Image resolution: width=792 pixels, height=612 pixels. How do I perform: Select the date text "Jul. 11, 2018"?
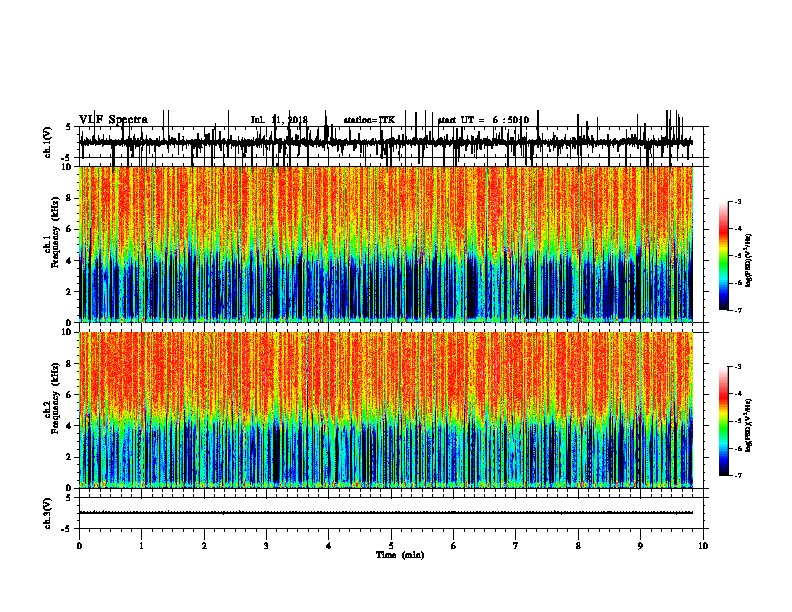279,120
